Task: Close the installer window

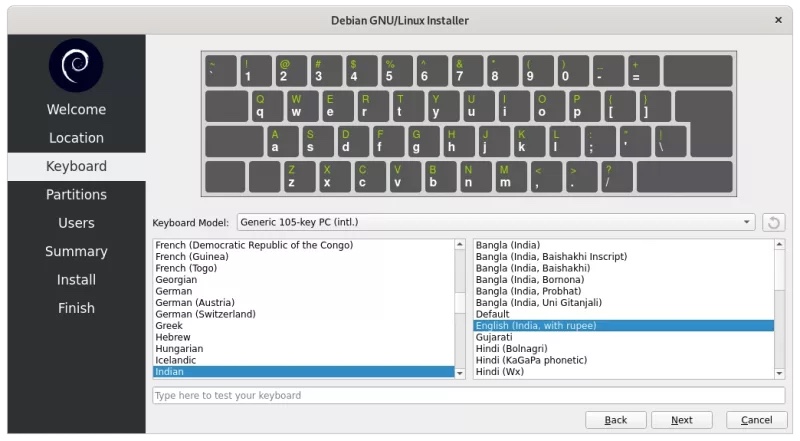Action: coord(778,20)
